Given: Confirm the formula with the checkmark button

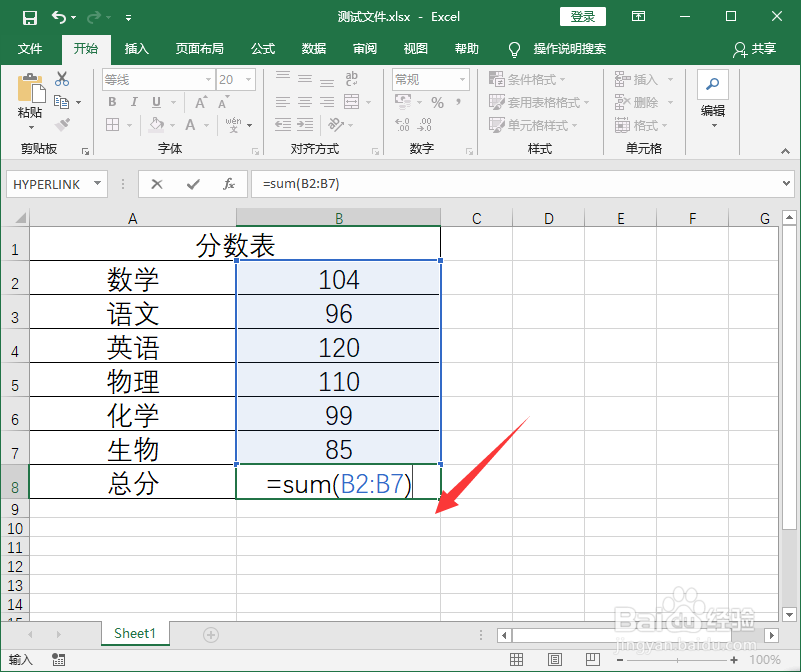Looking at the screenshot, I should (192, 184).
